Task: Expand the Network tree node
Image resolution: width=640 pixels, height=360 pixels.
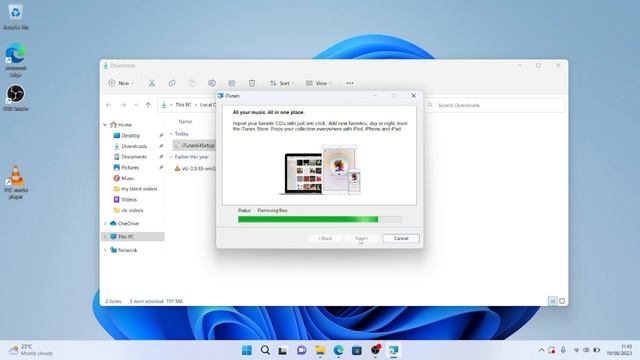Action: pos(105,250)
